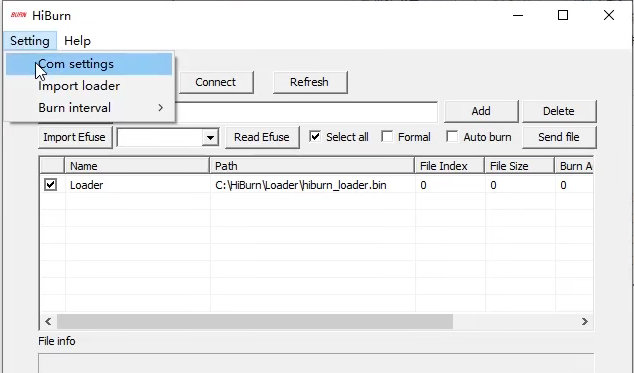This screenshot has height=373, width=634.
Task: Click the File Size column header
Action: [519, 166]
